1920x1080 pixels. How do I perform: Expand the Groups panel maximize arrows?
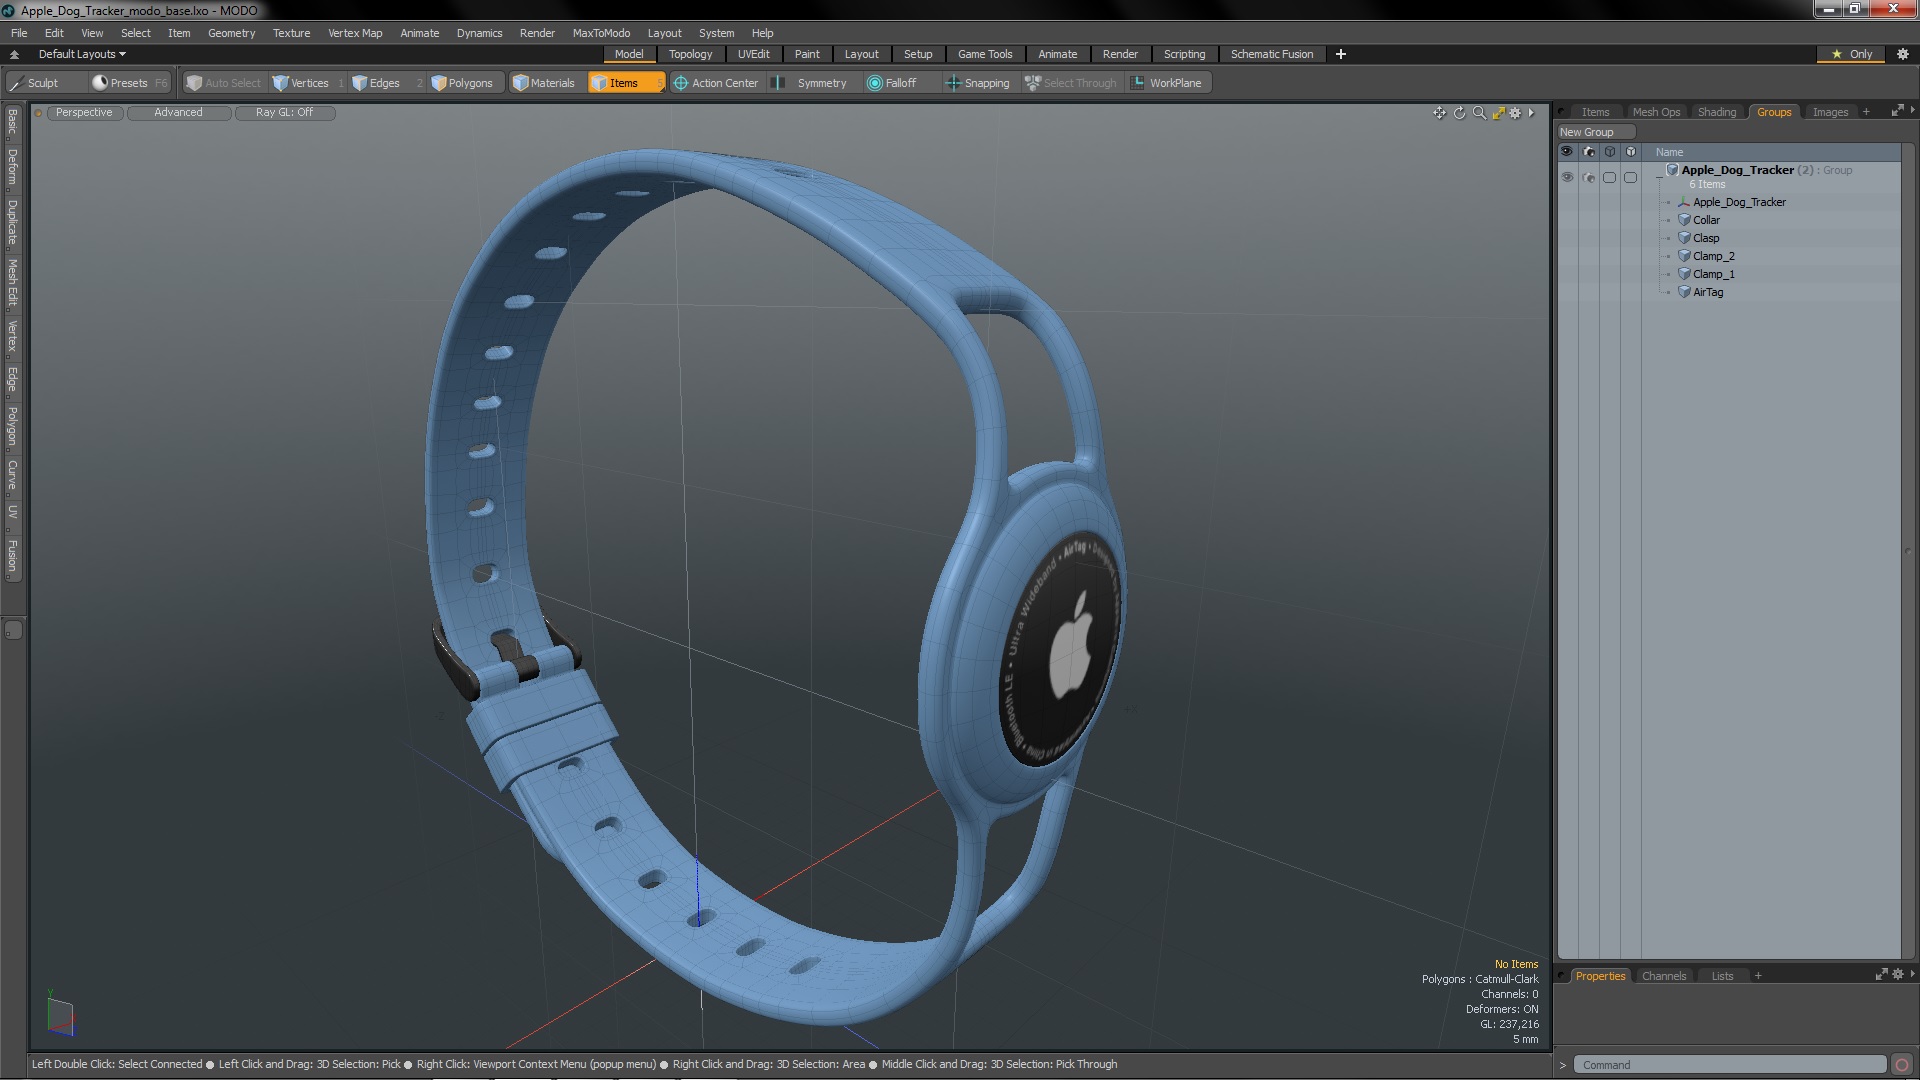coord(1897,111)
